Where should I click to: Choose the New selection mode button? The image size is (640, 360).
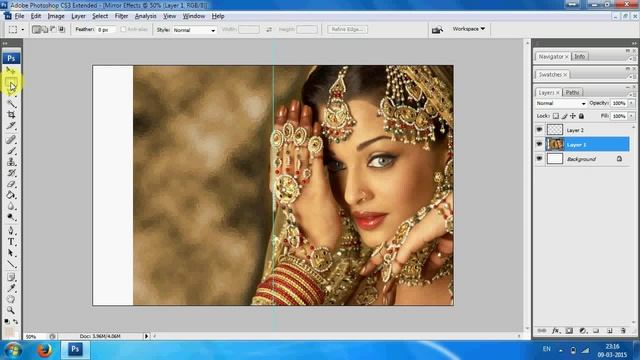tap(36, 29)
